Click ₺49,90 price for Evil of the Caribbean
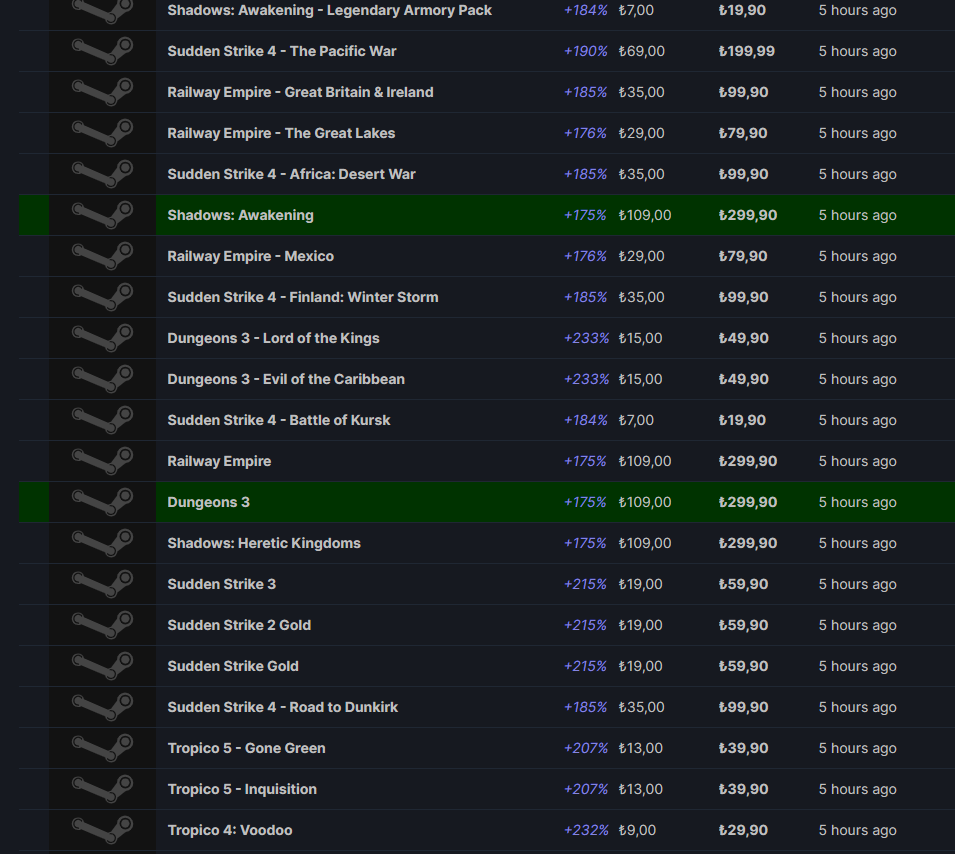This screenshot has height=854, width=955. (x=744, y=379)
